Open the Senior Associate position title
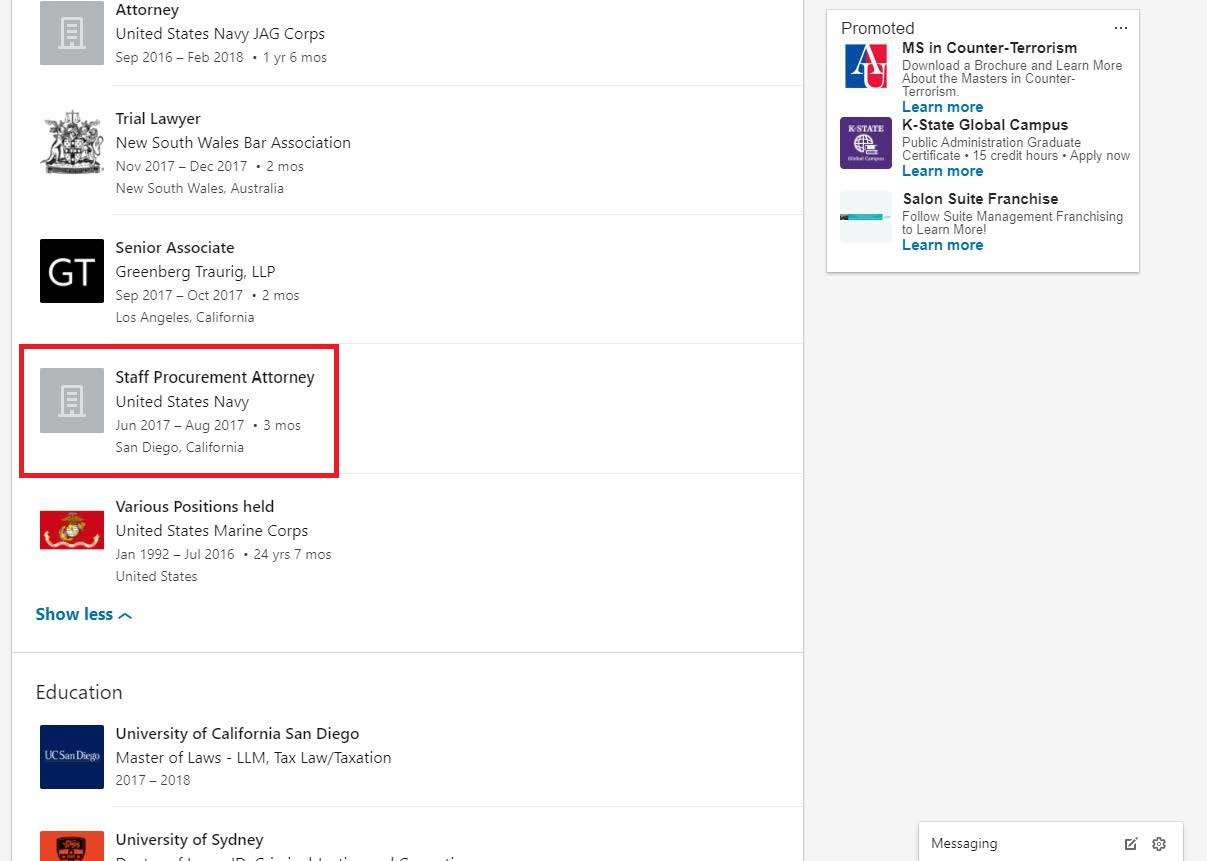This screenshot has height=861, width=1207. pos(175,248)
